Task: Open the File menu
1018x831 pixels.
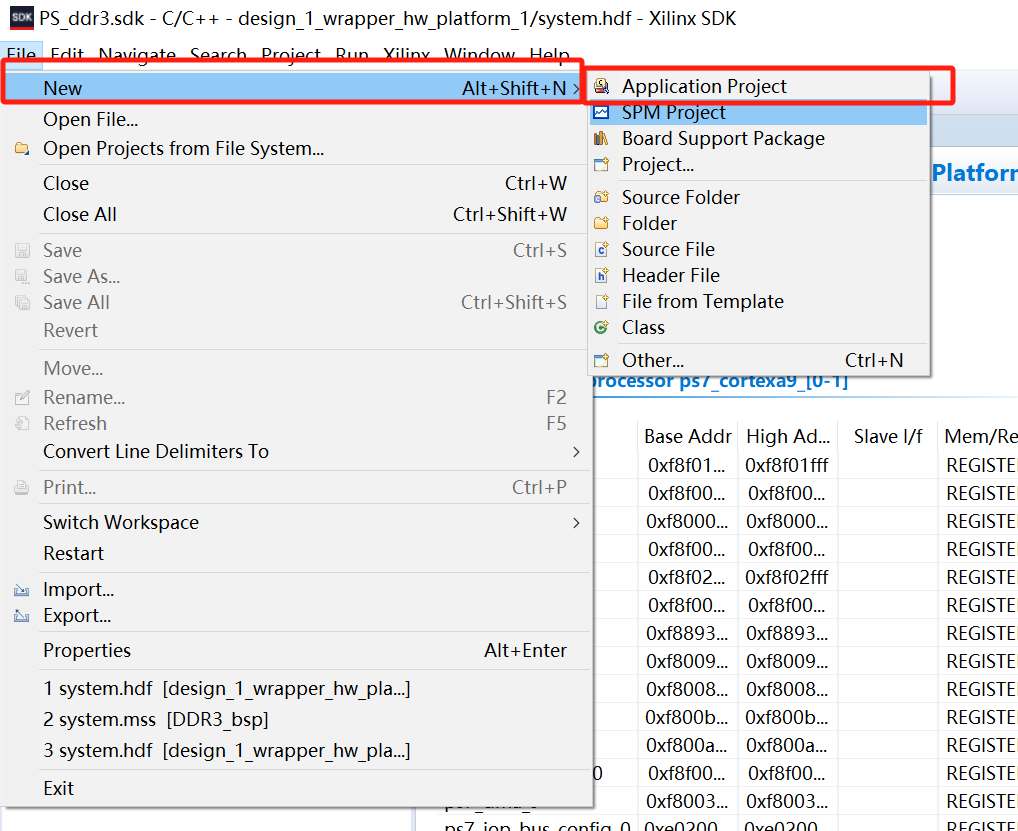Action: [x=21, y=55]
